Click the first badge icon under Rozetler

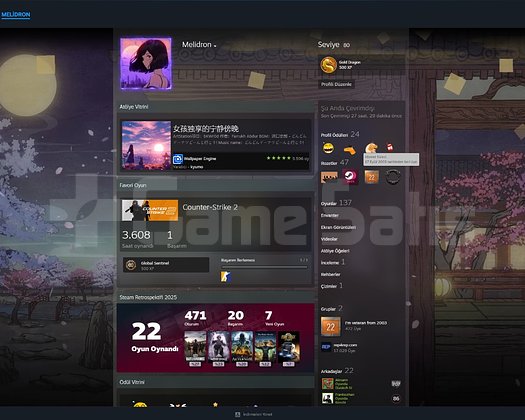[x=329, y=177]
